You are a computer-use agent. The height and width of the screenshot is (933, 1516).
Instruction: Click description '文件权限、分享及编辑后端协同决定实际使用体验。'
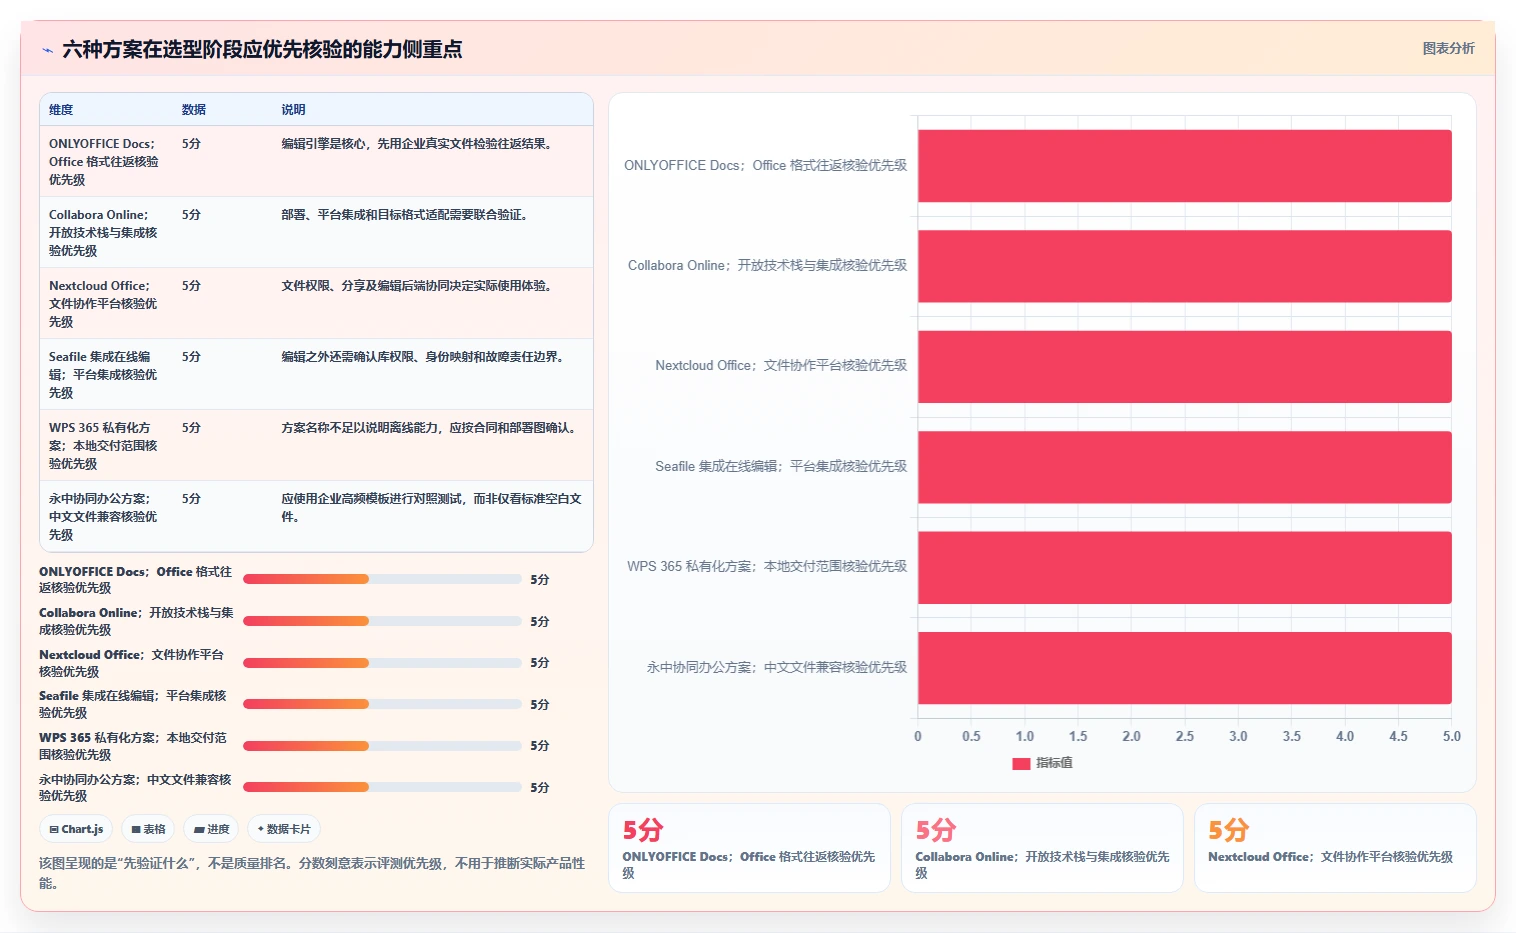(419, 286)
